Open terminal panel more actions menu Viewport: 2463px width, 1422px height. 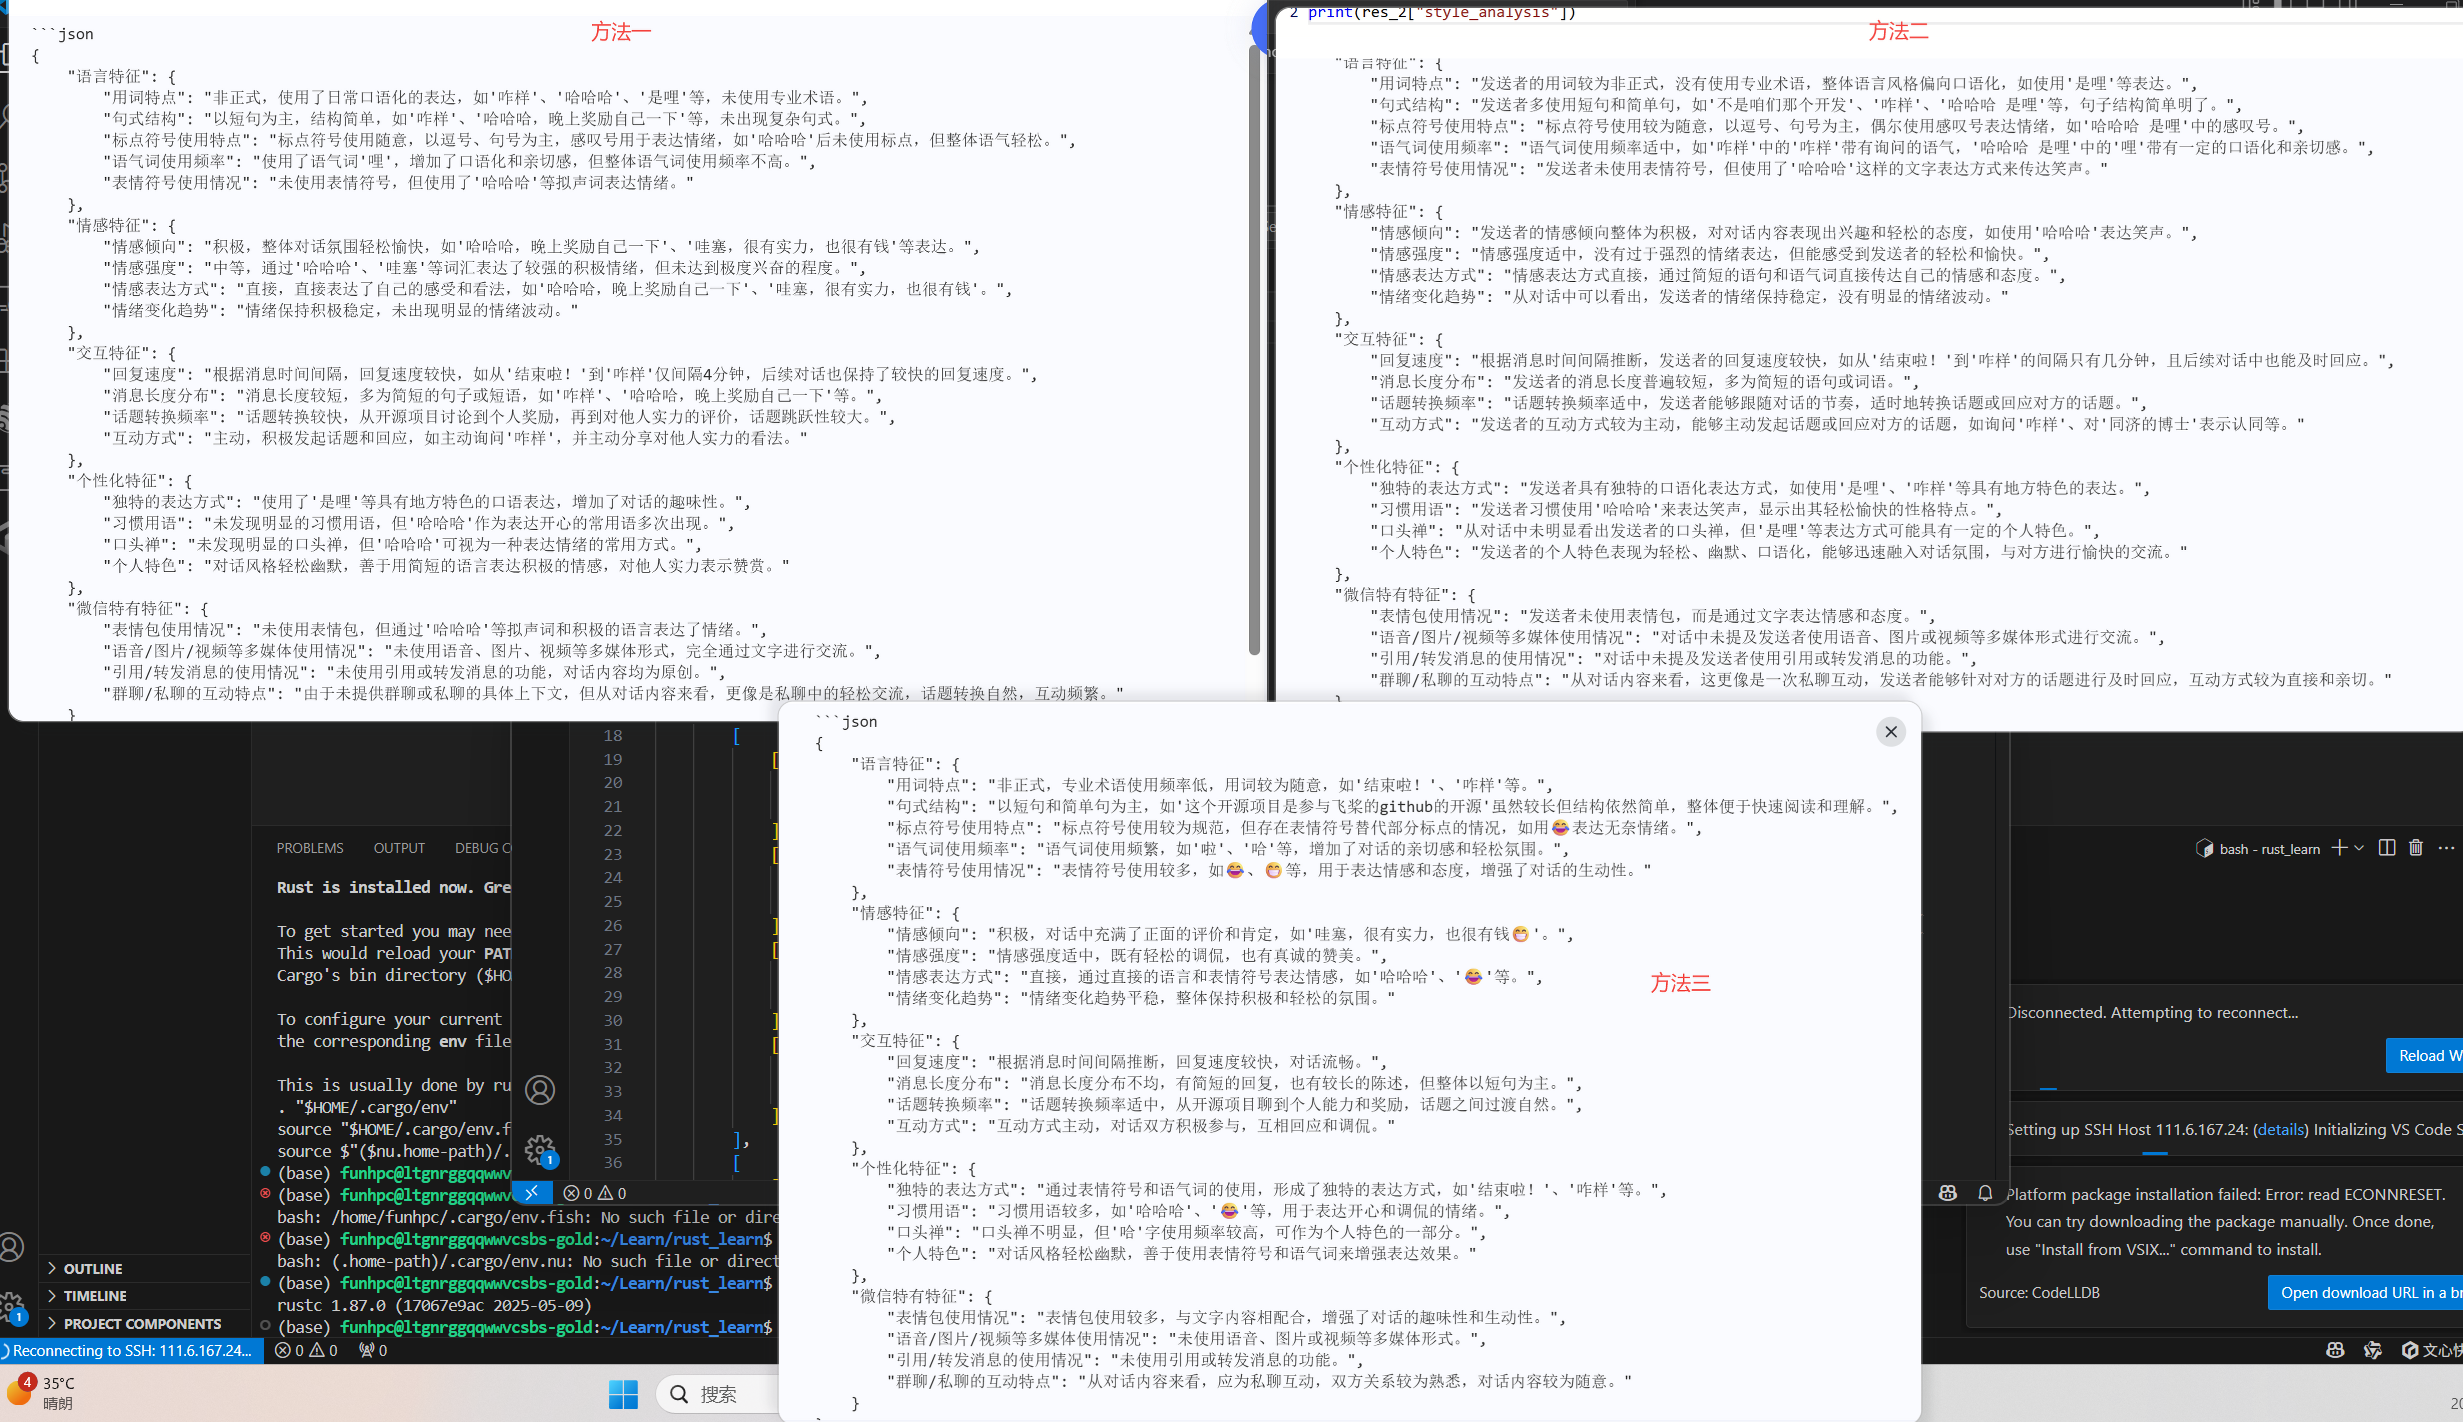pos(2446,848)
